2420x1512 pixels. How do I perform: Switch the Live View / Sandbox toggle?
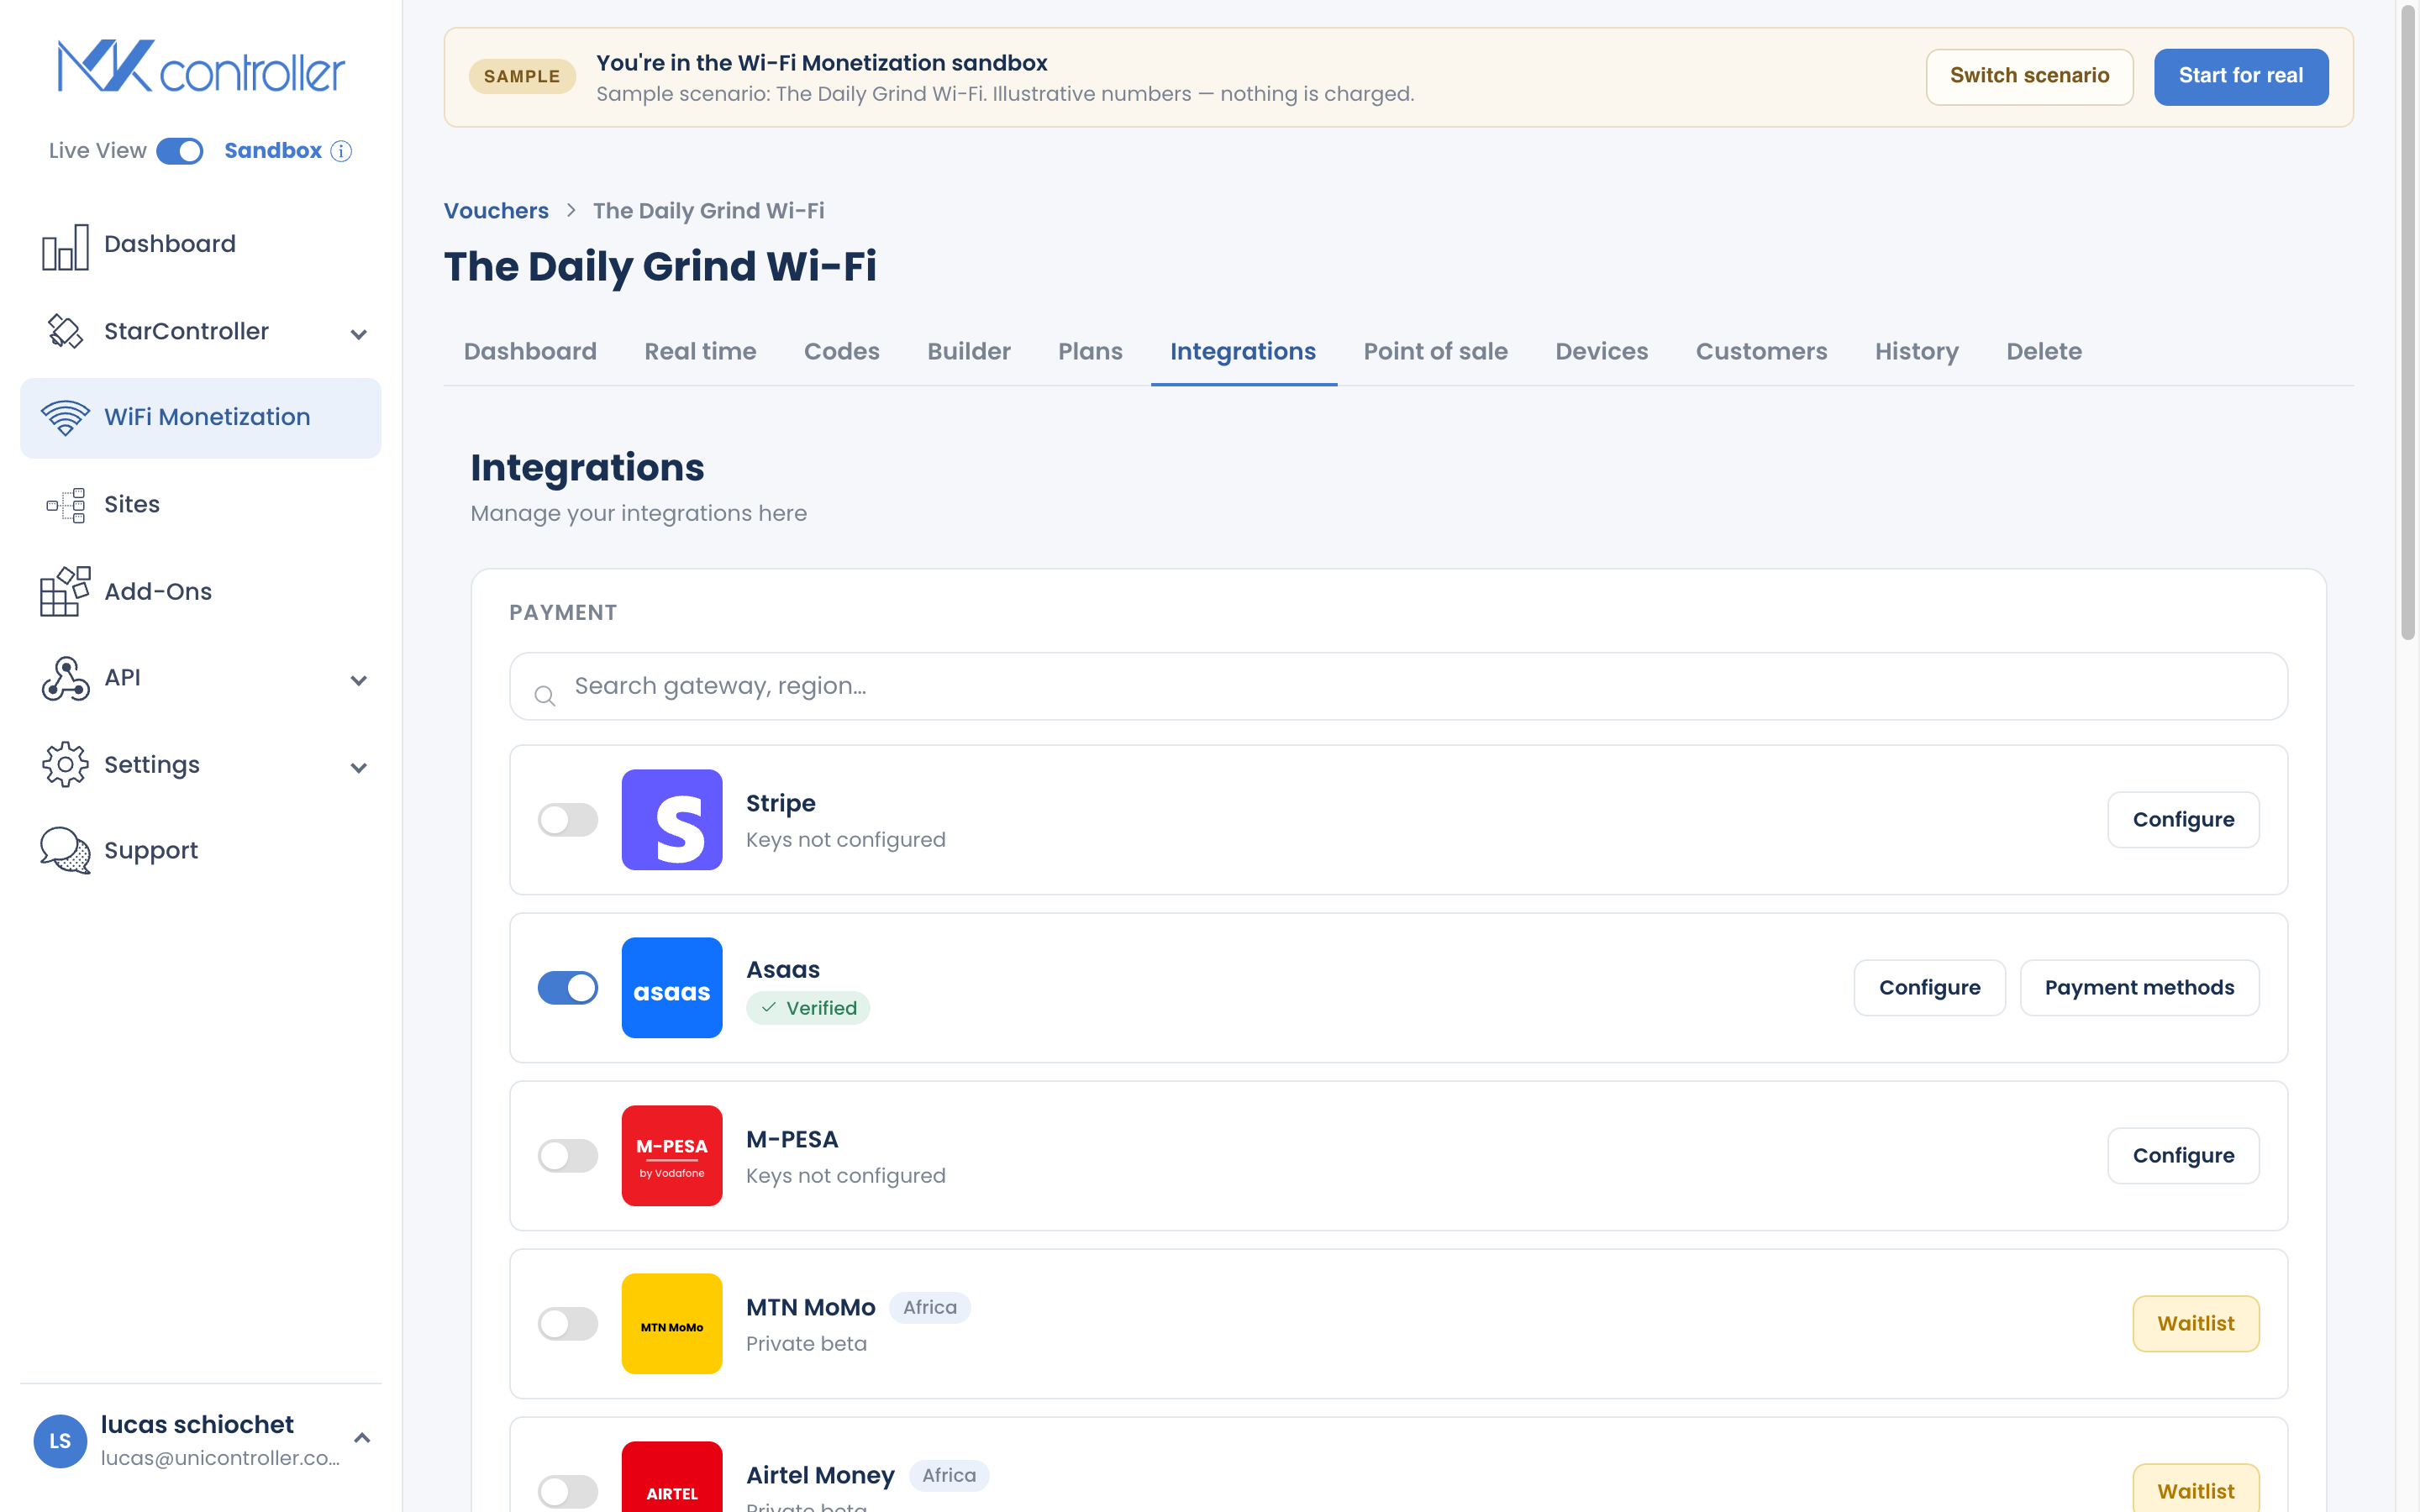click(x=180, y=151)
